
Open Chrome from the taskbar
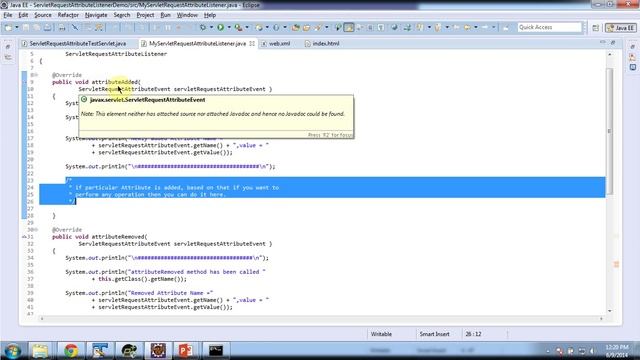click(71, 351)
